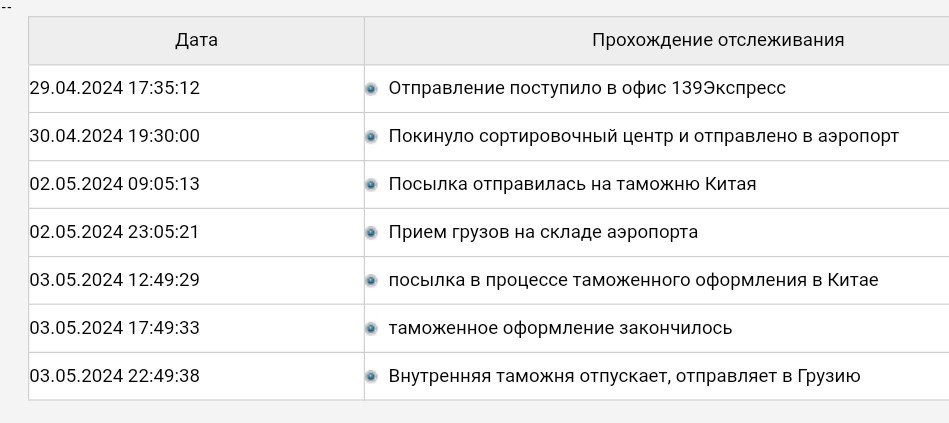Click bullet beside таможенное оформление закончилось
Image resolution: width=949 pixels, height=423 pixels.
tap(372, 329)
